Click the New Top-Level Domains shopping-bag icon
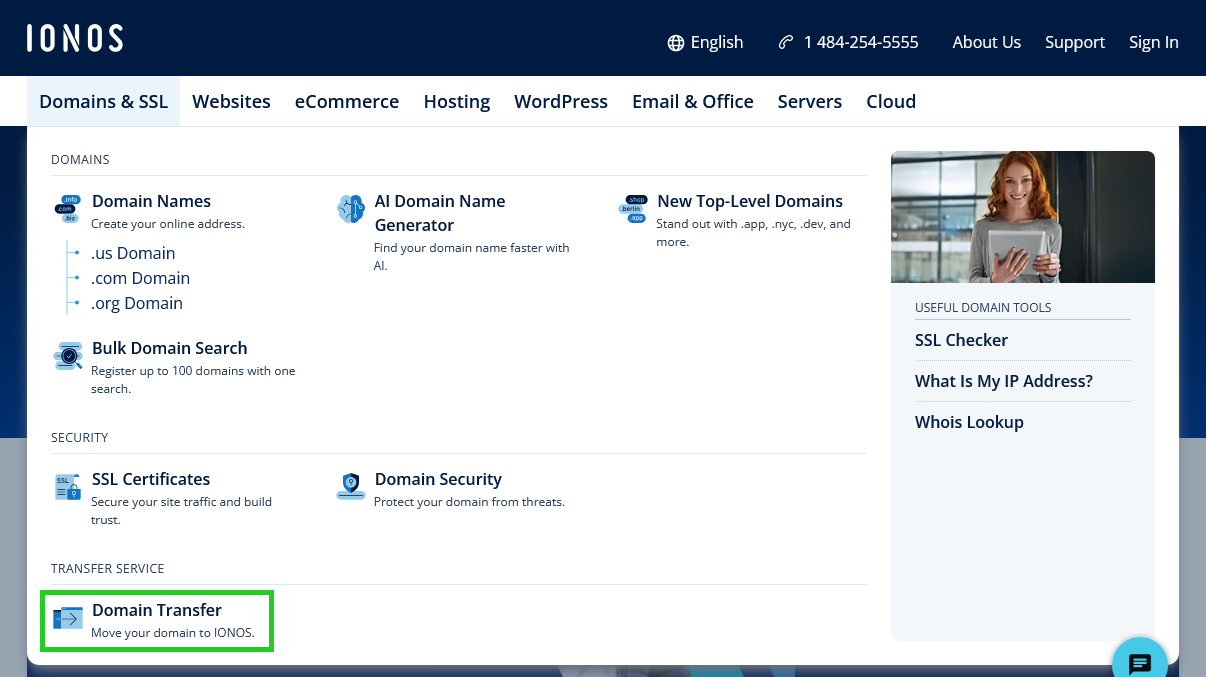The image size is (1206, 677). click(x=635, y=208)
